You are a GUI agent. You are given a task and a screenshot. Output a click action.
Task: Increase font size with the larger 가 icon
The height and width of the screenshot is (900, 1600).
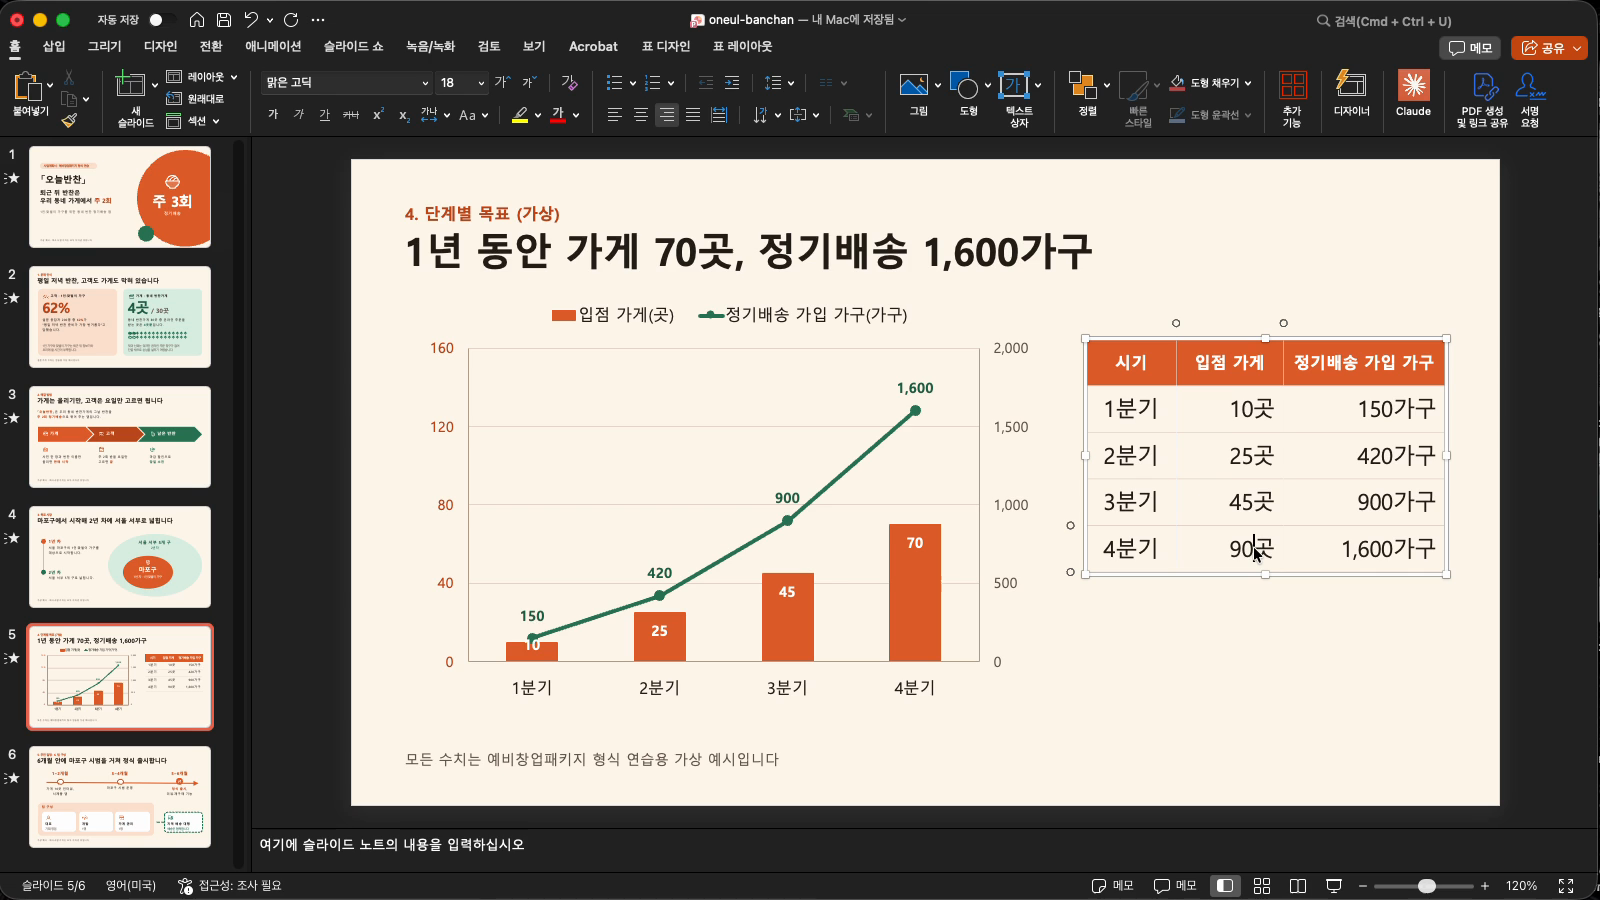pos(502,83)
